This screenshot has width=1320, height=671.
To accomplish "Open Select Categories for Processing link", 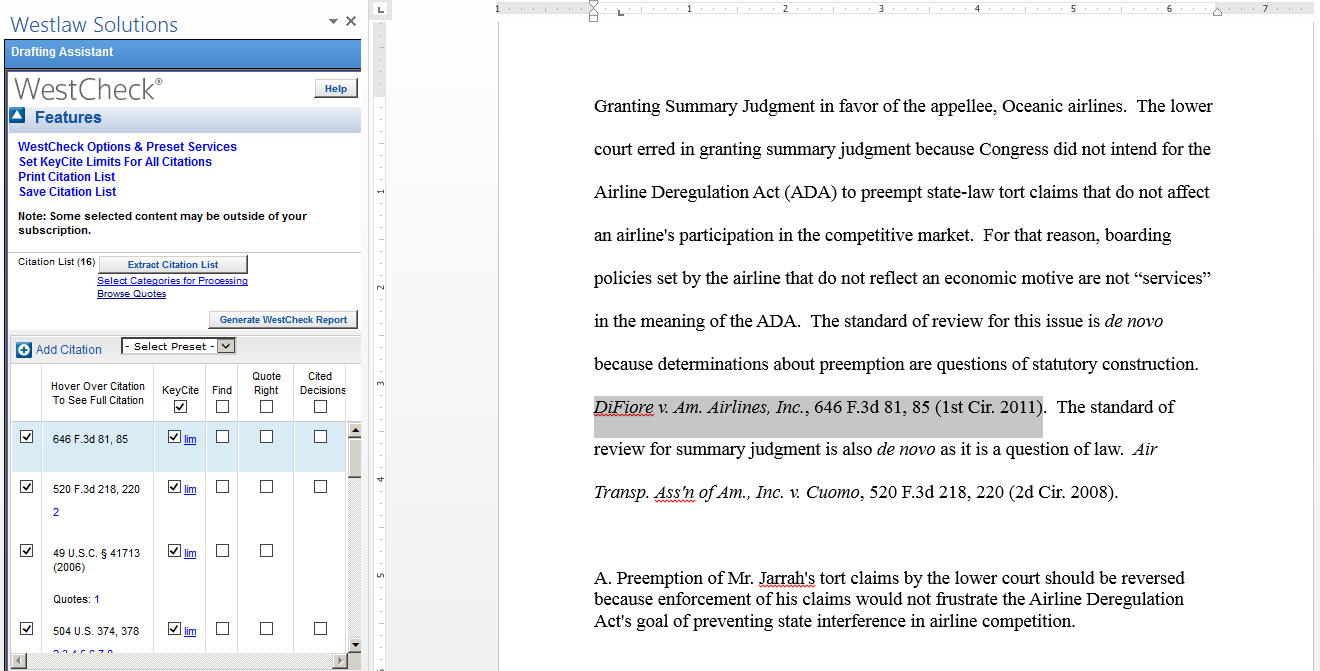I will [x=172, y=281].
